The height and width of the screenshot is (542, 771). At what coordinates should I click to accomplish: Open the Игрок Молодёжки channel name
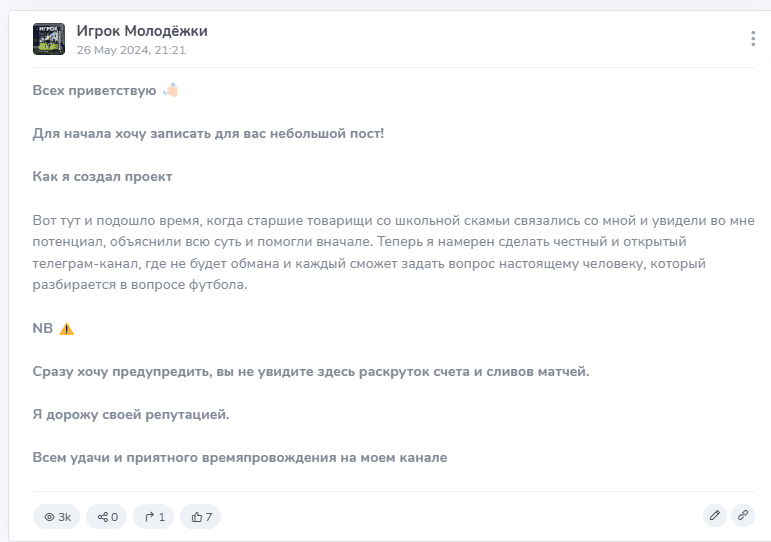coord(142,31)
